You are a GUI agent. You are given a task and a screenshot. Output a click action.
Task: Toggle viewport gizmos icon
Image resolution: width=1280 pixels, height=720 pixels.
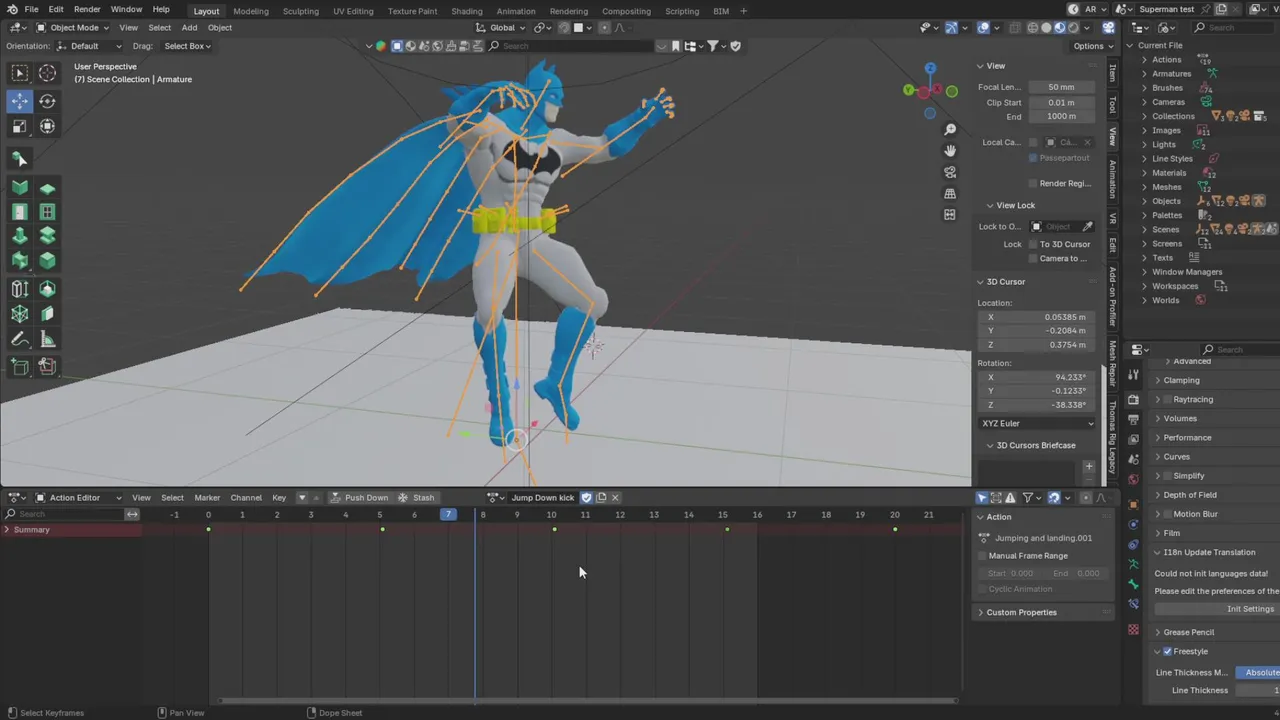tap(951, 28)
